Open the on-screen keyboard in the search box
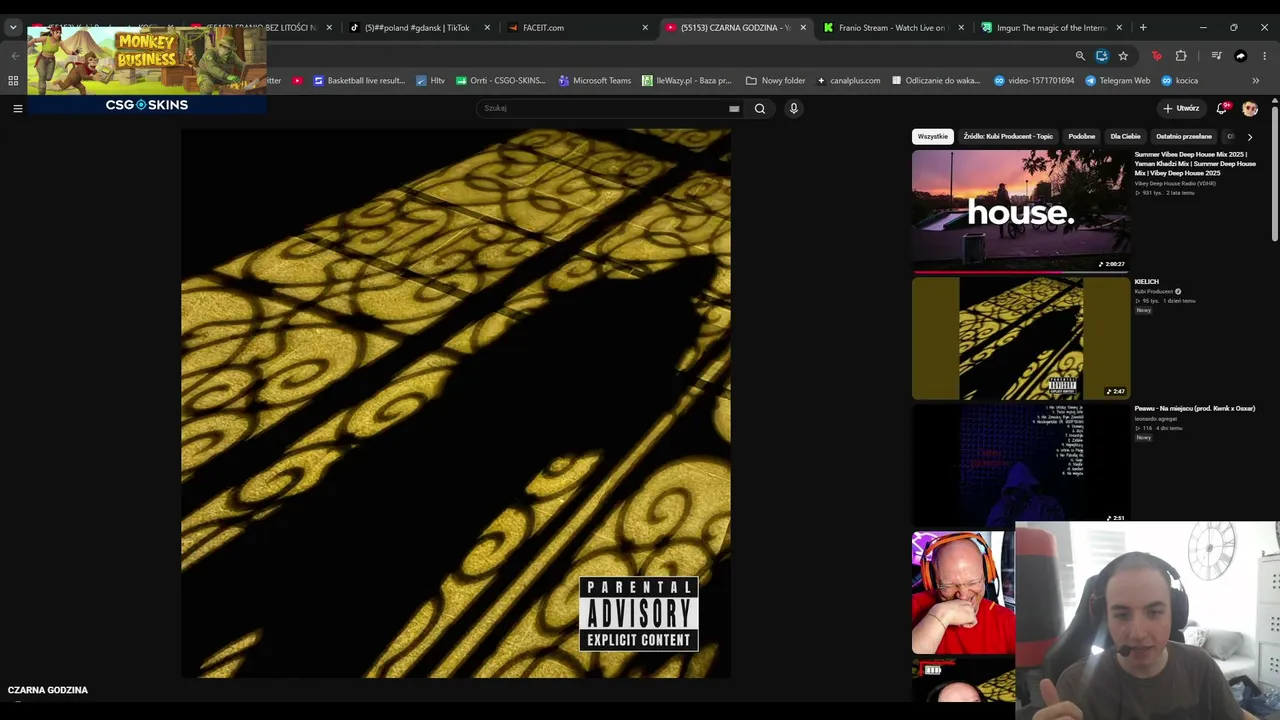1280x720 pixels. [x=734, y=109]
